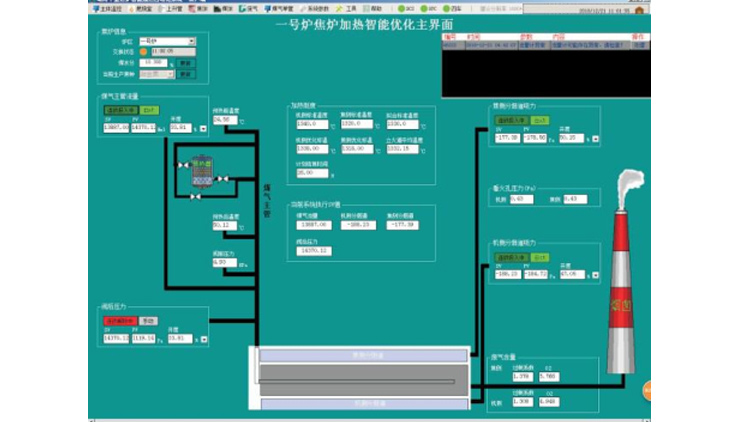Click the update button next to 煤水分 field

tap(185, 62)
